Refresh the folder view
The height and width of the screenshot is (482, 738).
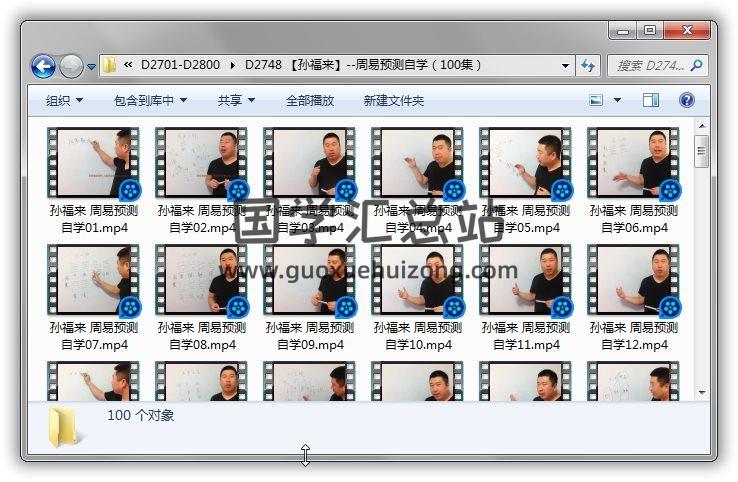pos(588,65)
